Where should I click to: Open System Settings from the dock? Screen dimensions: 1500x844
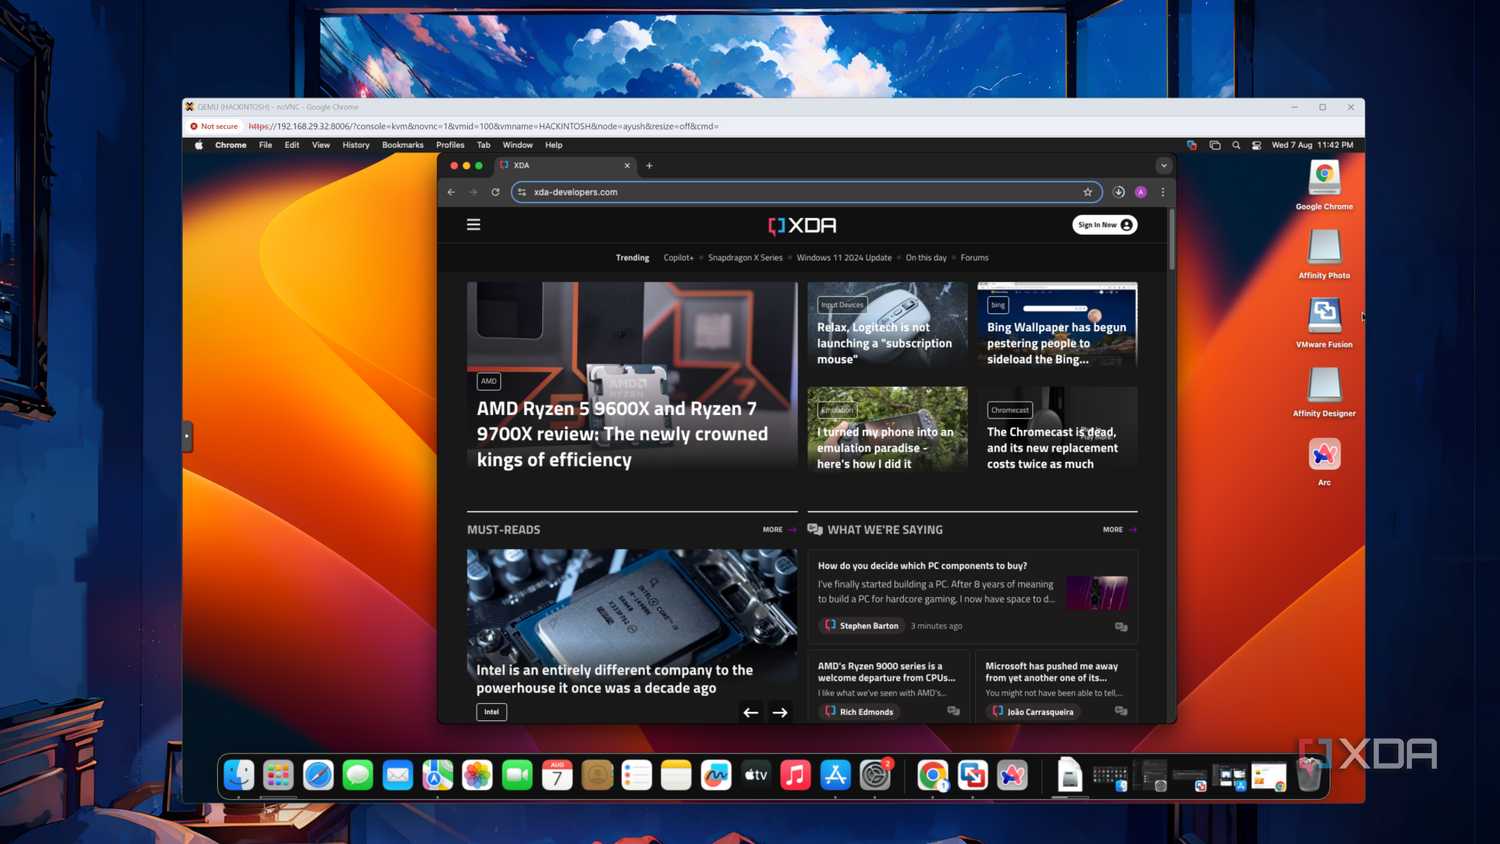[x=875, y=775]
